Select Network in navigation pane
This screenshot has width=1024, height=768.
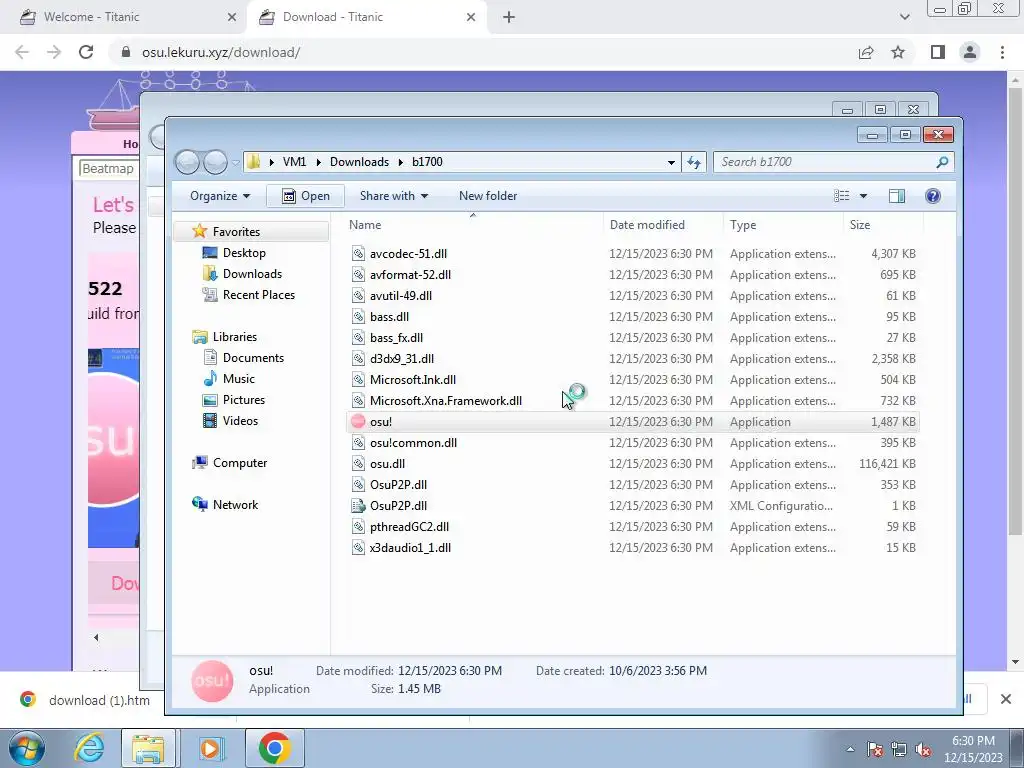tap(235, 505)
